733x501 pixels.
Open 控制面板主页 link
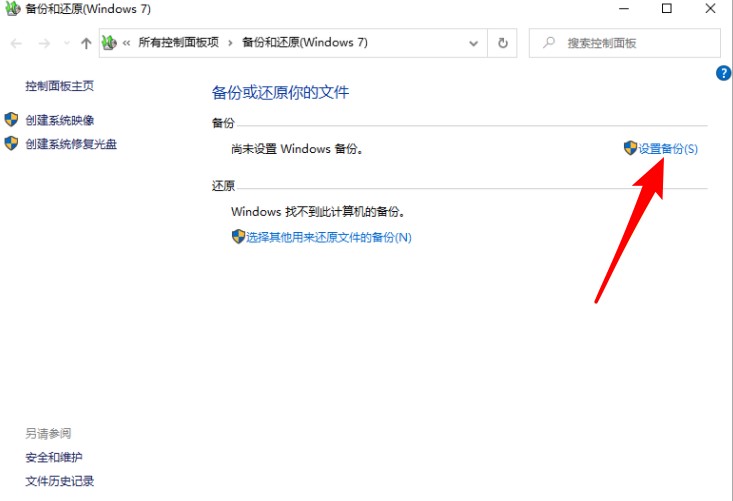point(59,86)
